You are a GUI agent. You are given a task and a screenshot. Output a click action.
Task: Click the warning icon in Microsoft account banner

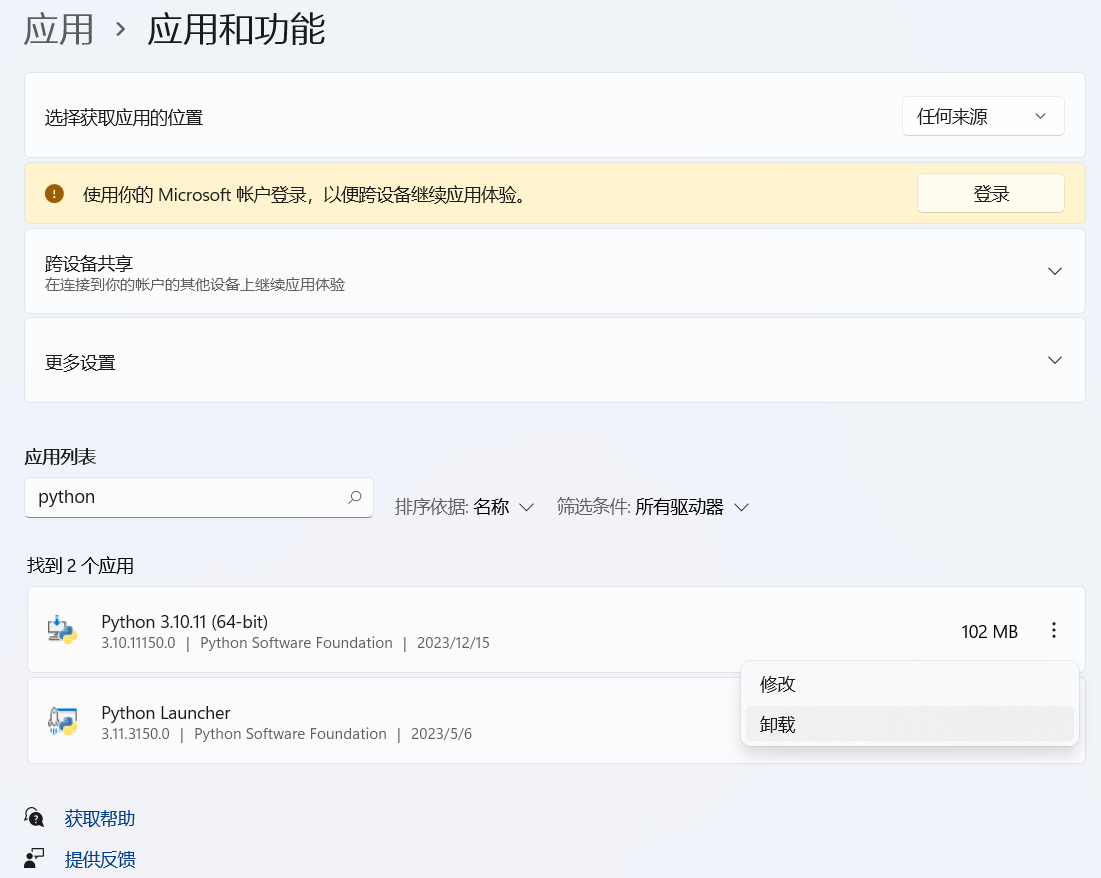(x=54, y=194)
